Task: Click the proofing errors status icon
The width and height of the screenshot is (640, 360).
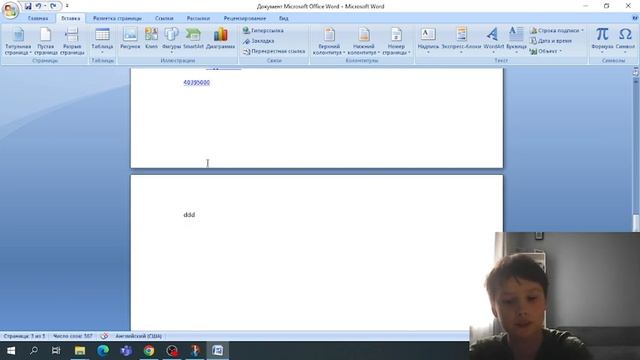Action: click(104, 336)
